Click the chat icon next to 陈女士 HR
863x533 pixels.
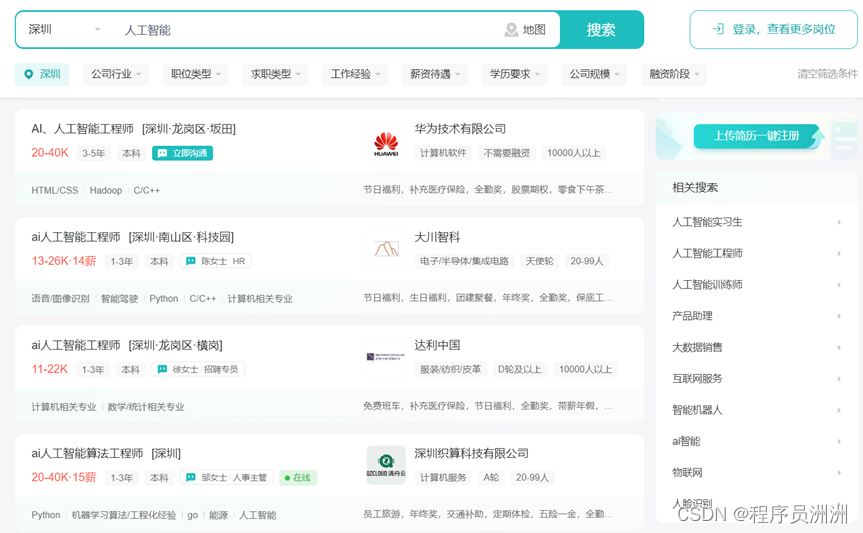tap(191, 261)
